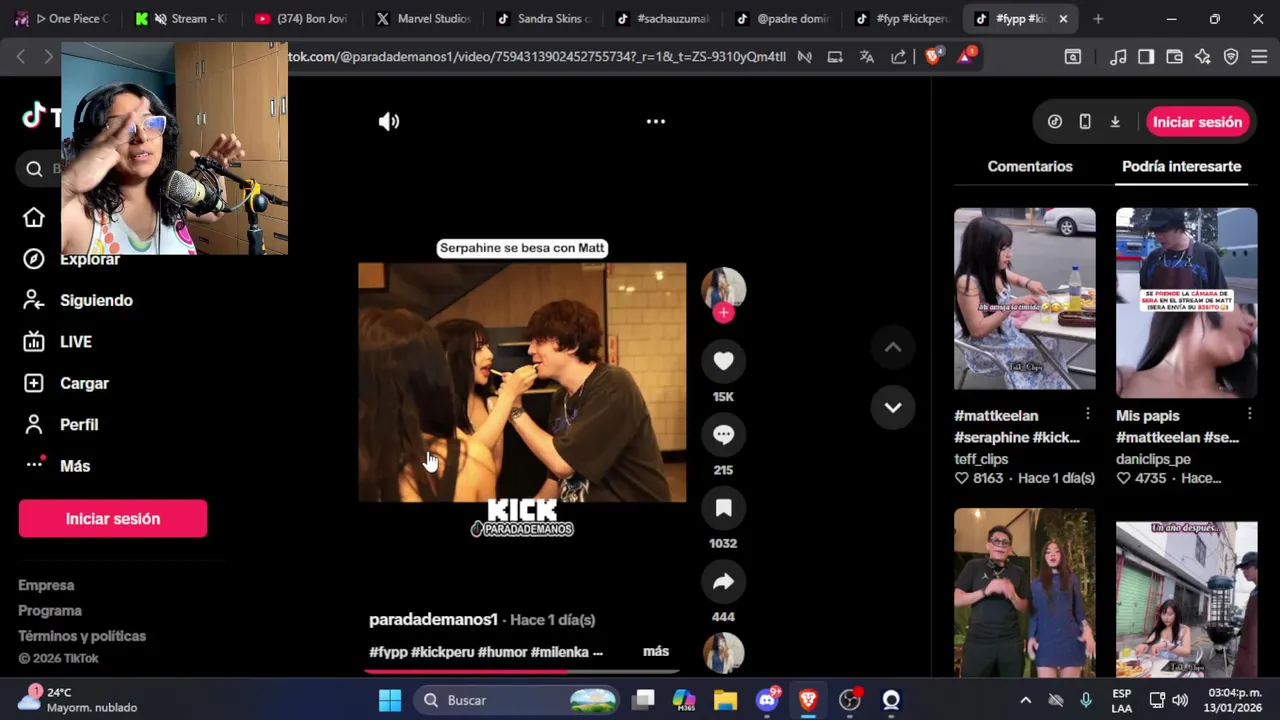Click the teff_clips author name

click(981, 459)
